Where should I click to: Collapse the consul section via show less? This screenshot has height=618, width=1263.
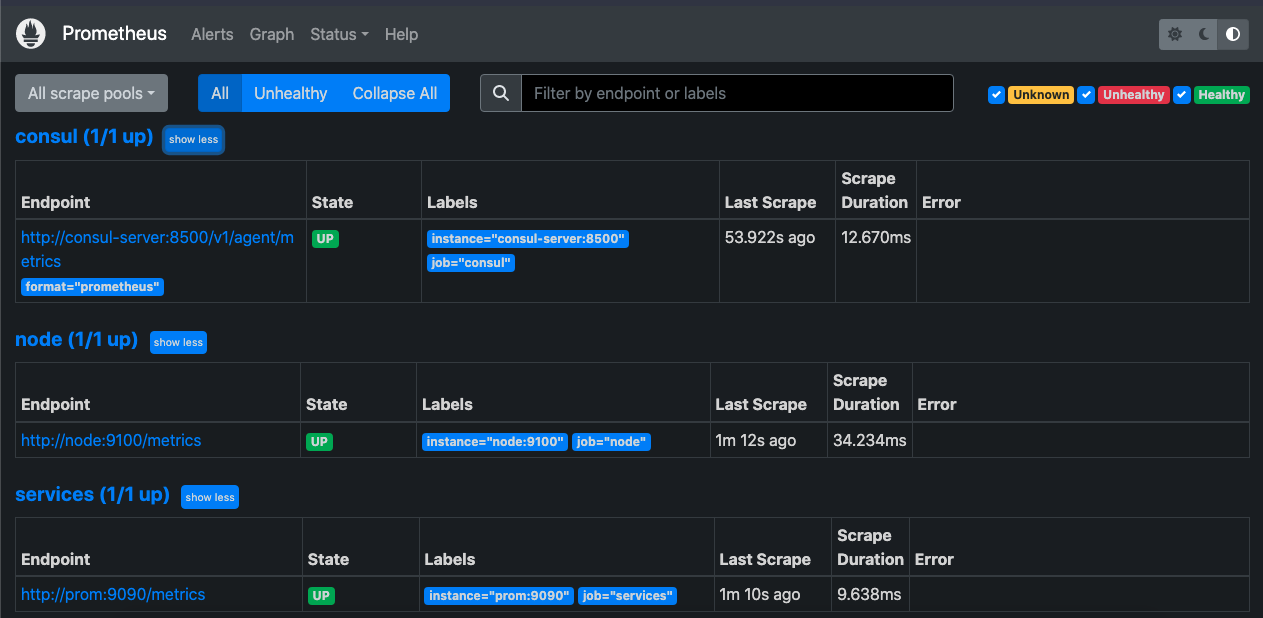click(193, 140)
